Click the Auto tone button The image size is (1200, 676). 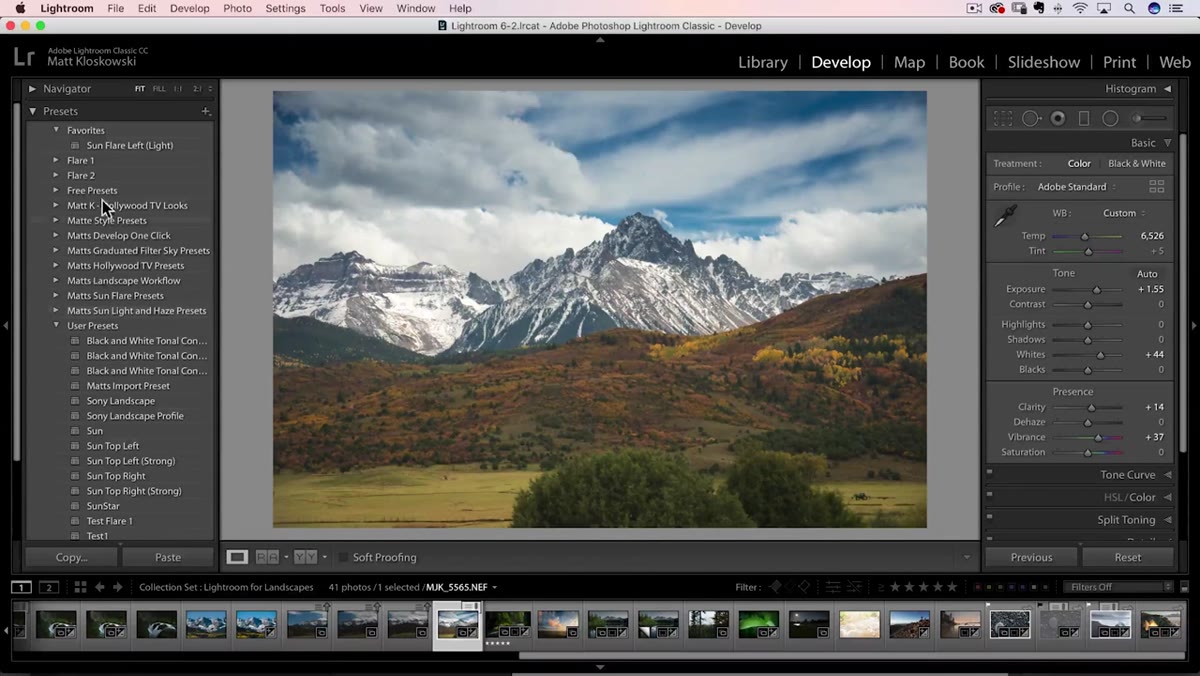tap(1147, 274)
